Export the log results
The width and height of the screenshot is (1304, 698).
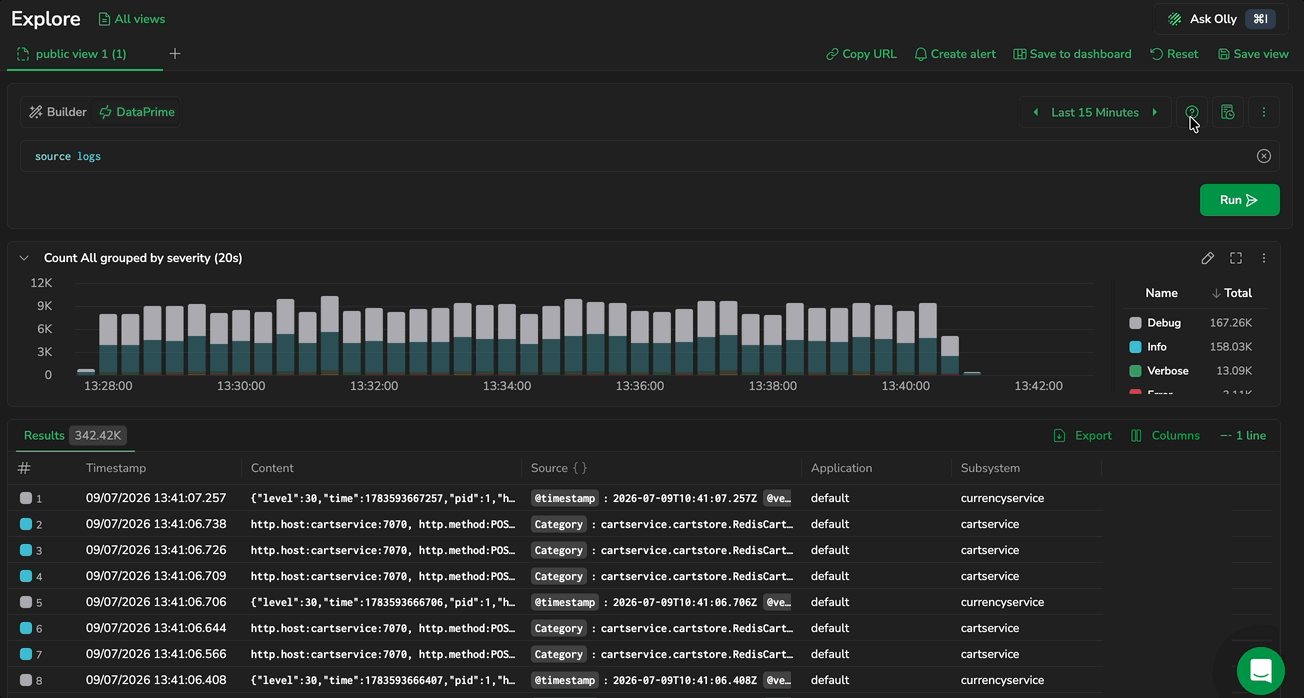click(1082, 435)
